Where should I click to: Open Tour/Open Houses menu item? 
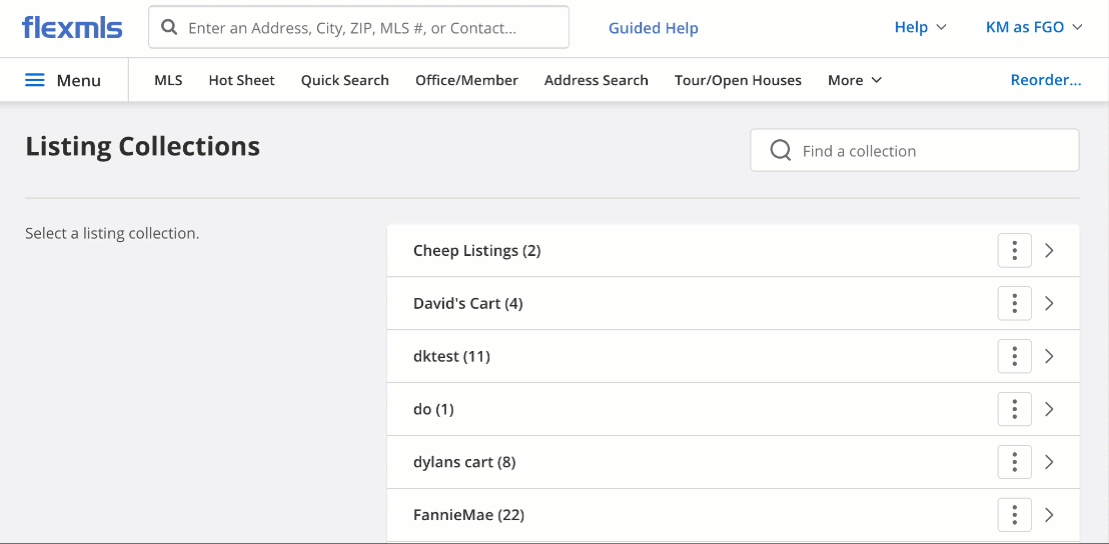[x=738, y=80]
